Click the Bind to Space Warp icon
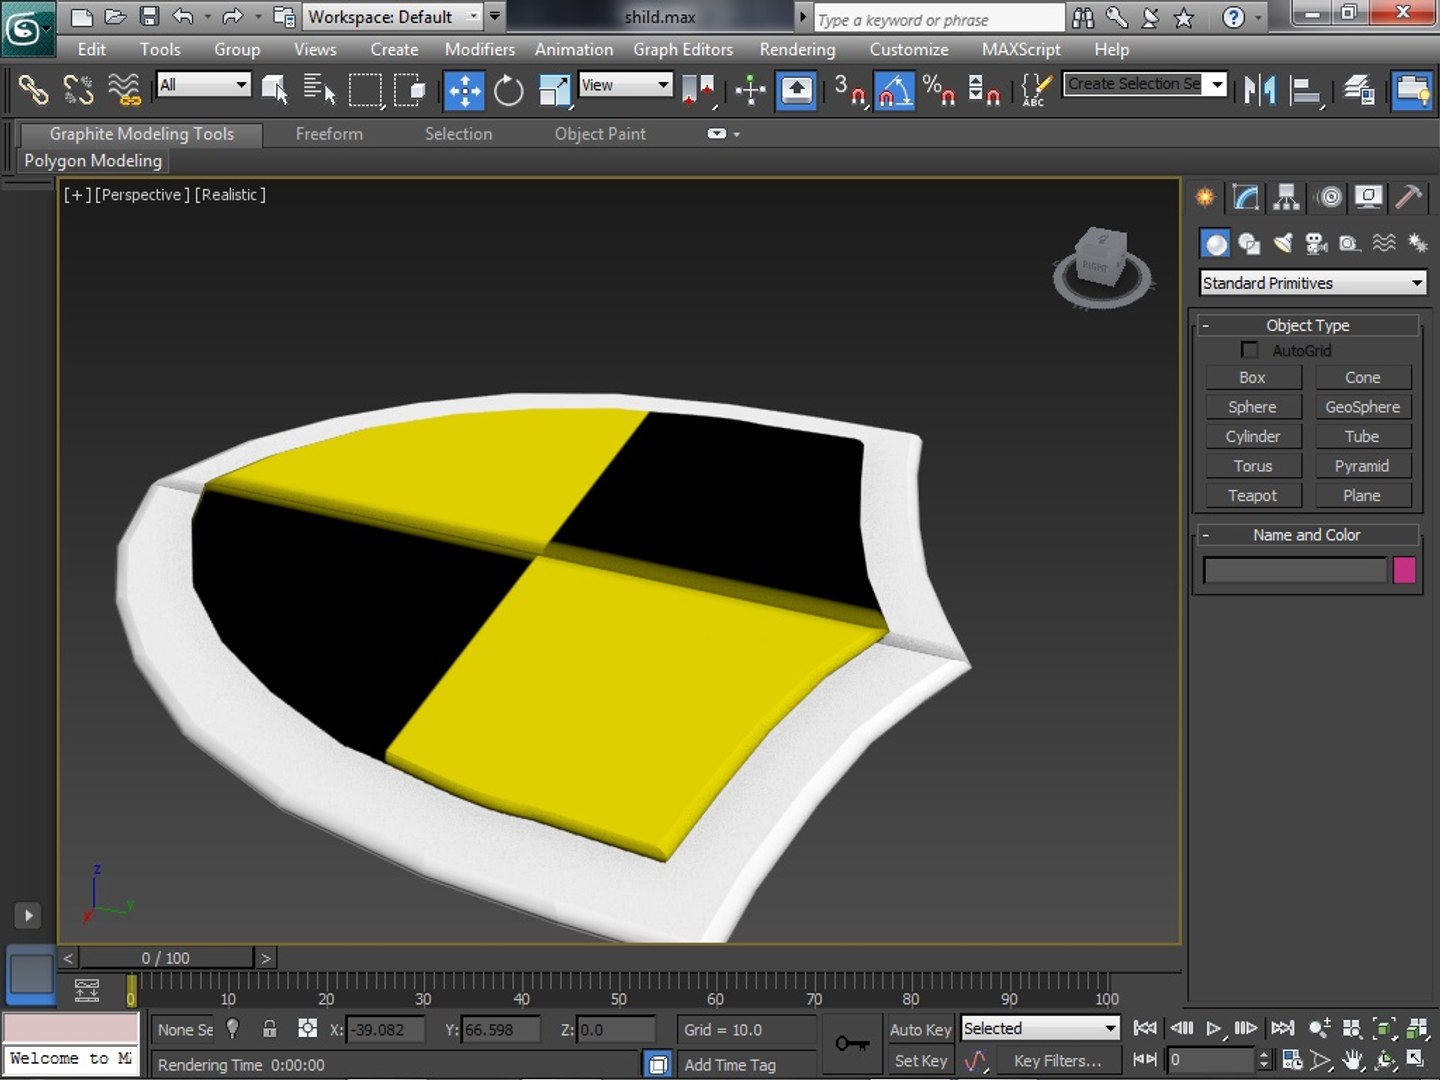Viewport: 1440px width, 1080px height. 124,91
